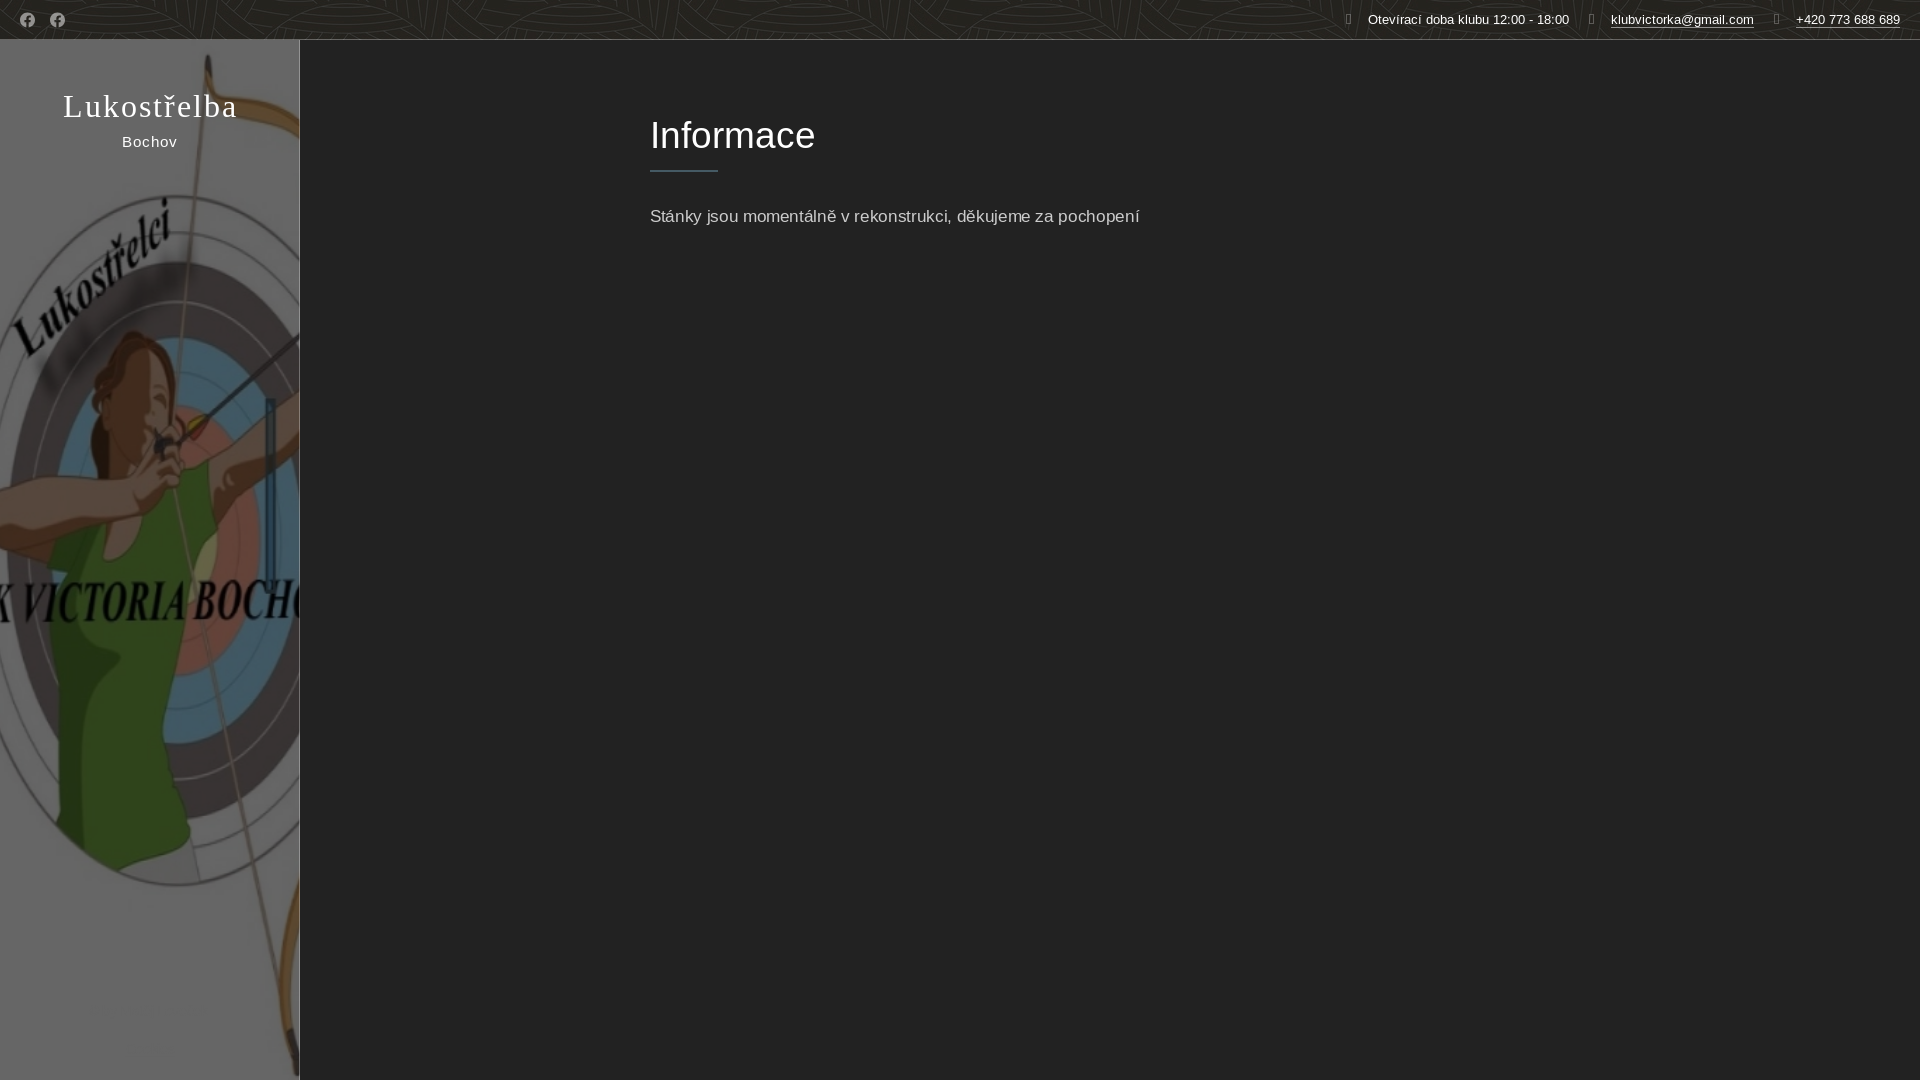The width and height of the screenshot is (1920, 1080).
Task: Click the archer logo image in sidebar
Action: 150,560
